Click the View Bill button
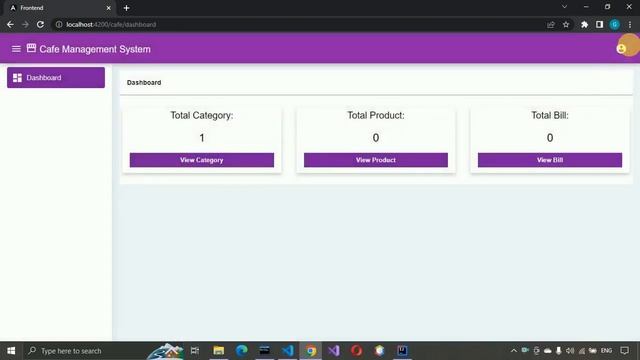Viewport: 640px width, 360px height. click(x=550, y=160)
